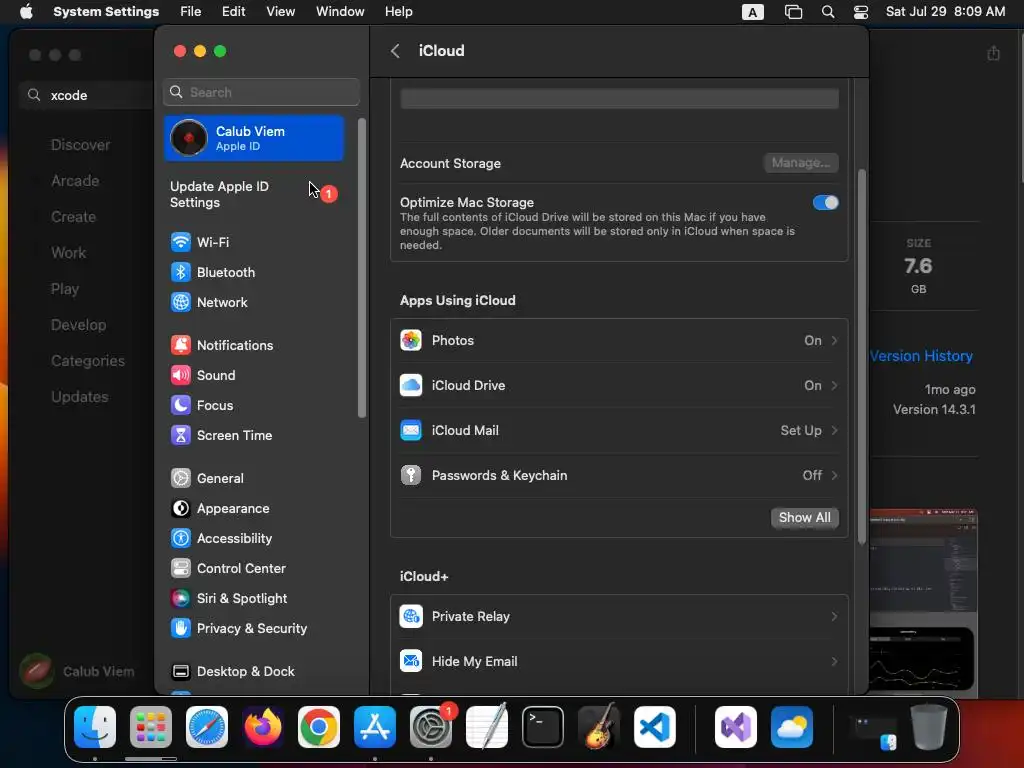The image size is (1024, 768).
Task: Click the App Store share button
Action: pyautogui.click(x=993, y=53)
